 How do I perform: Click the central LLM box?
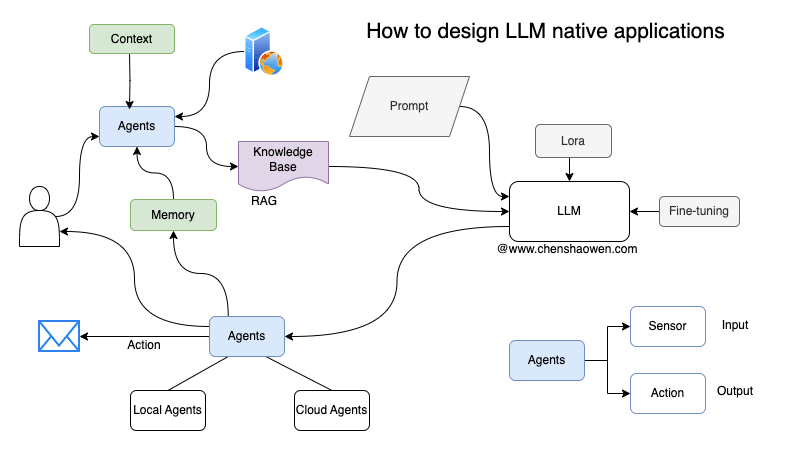(569, 211)
